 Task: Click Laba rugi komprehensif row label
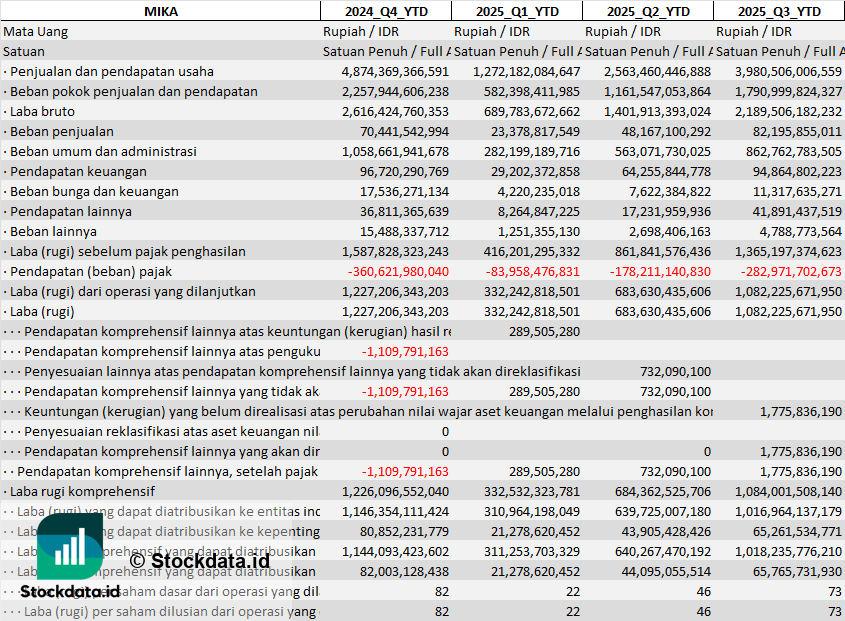point(82,492)
